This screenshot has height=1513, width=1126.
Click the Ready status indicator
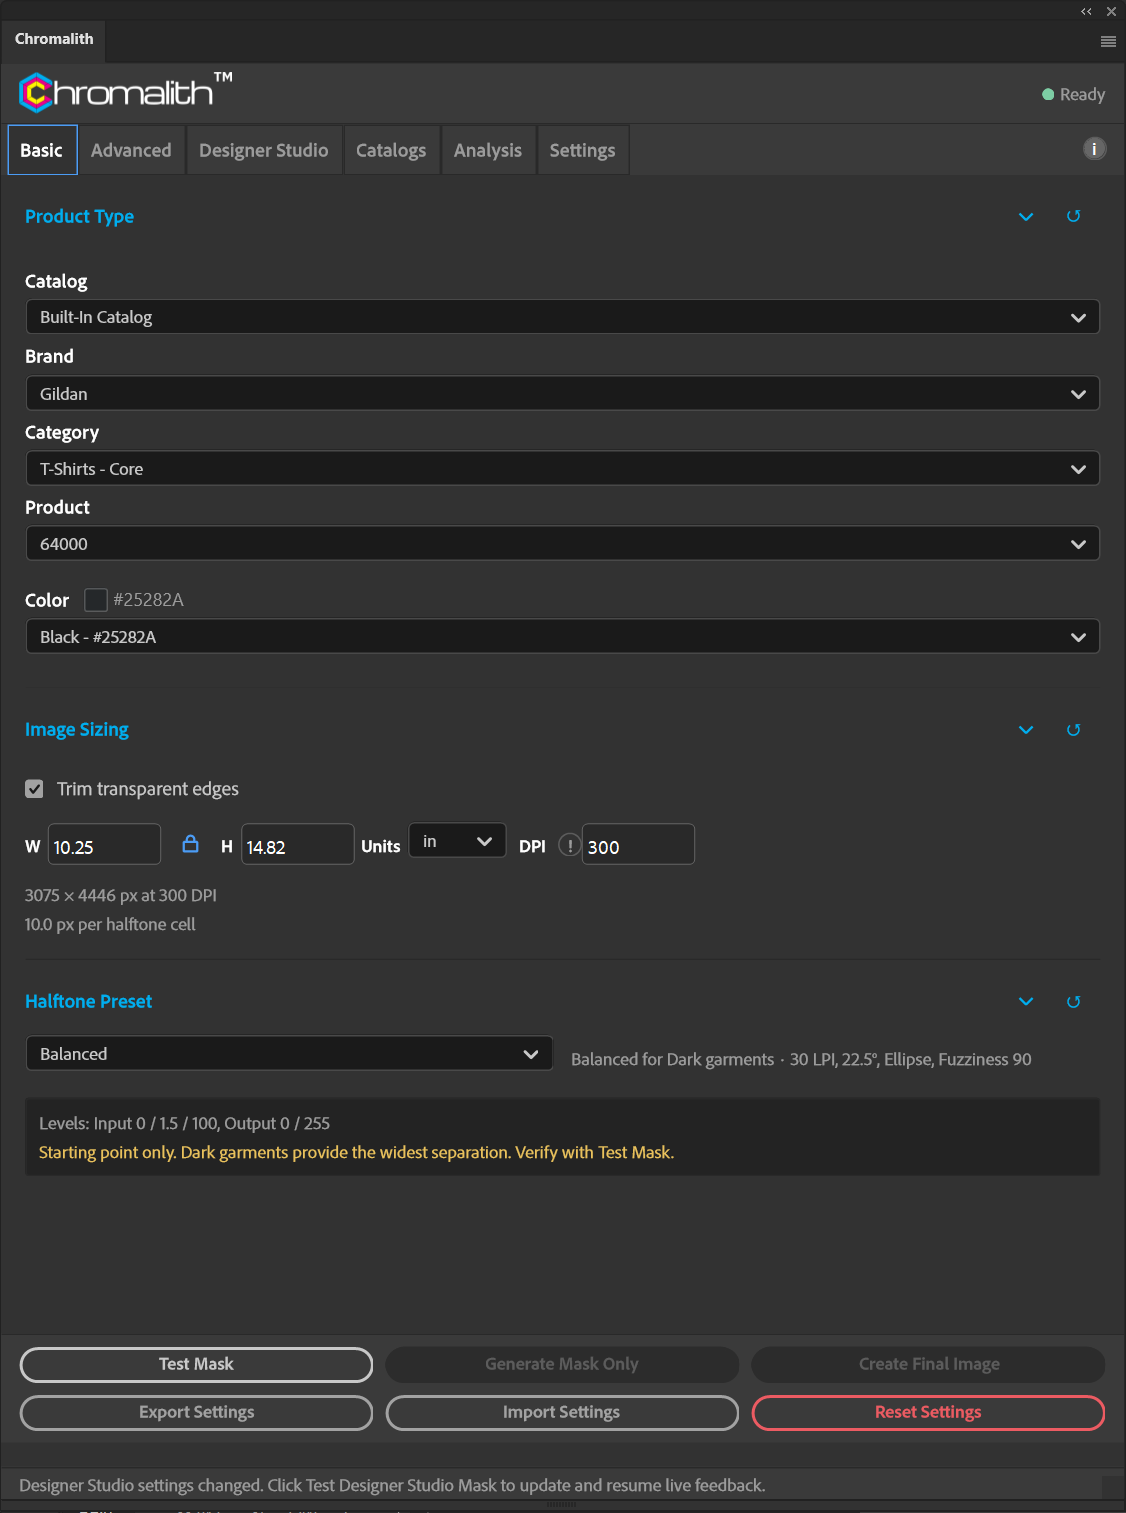point(1073,94)
